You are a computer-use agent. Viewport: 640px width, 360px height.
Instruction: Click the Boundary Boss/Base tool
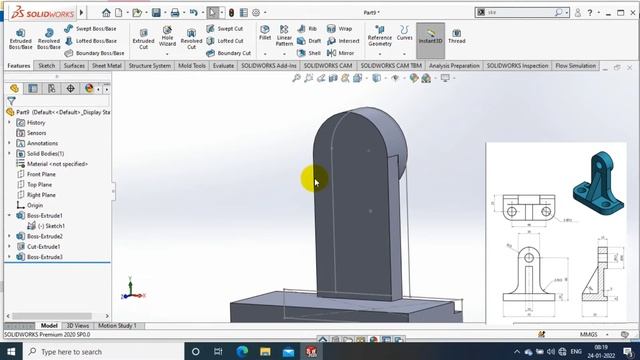point(94,53)
